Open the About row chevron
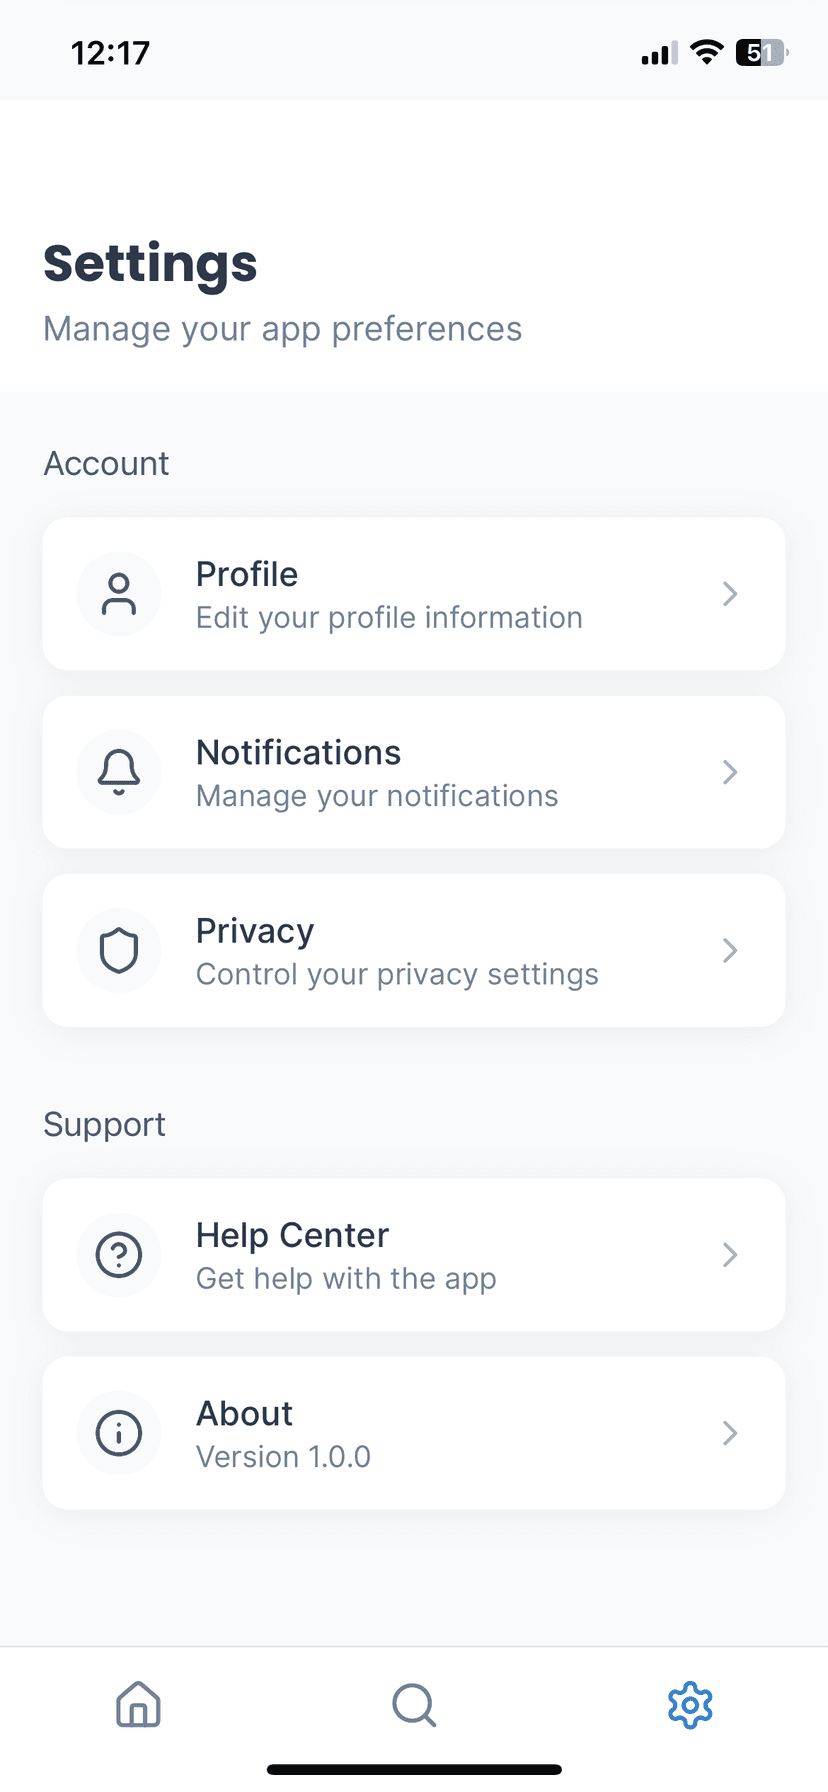The image size is (828, 1792). pyautogui.click(x=730, y=1433)
